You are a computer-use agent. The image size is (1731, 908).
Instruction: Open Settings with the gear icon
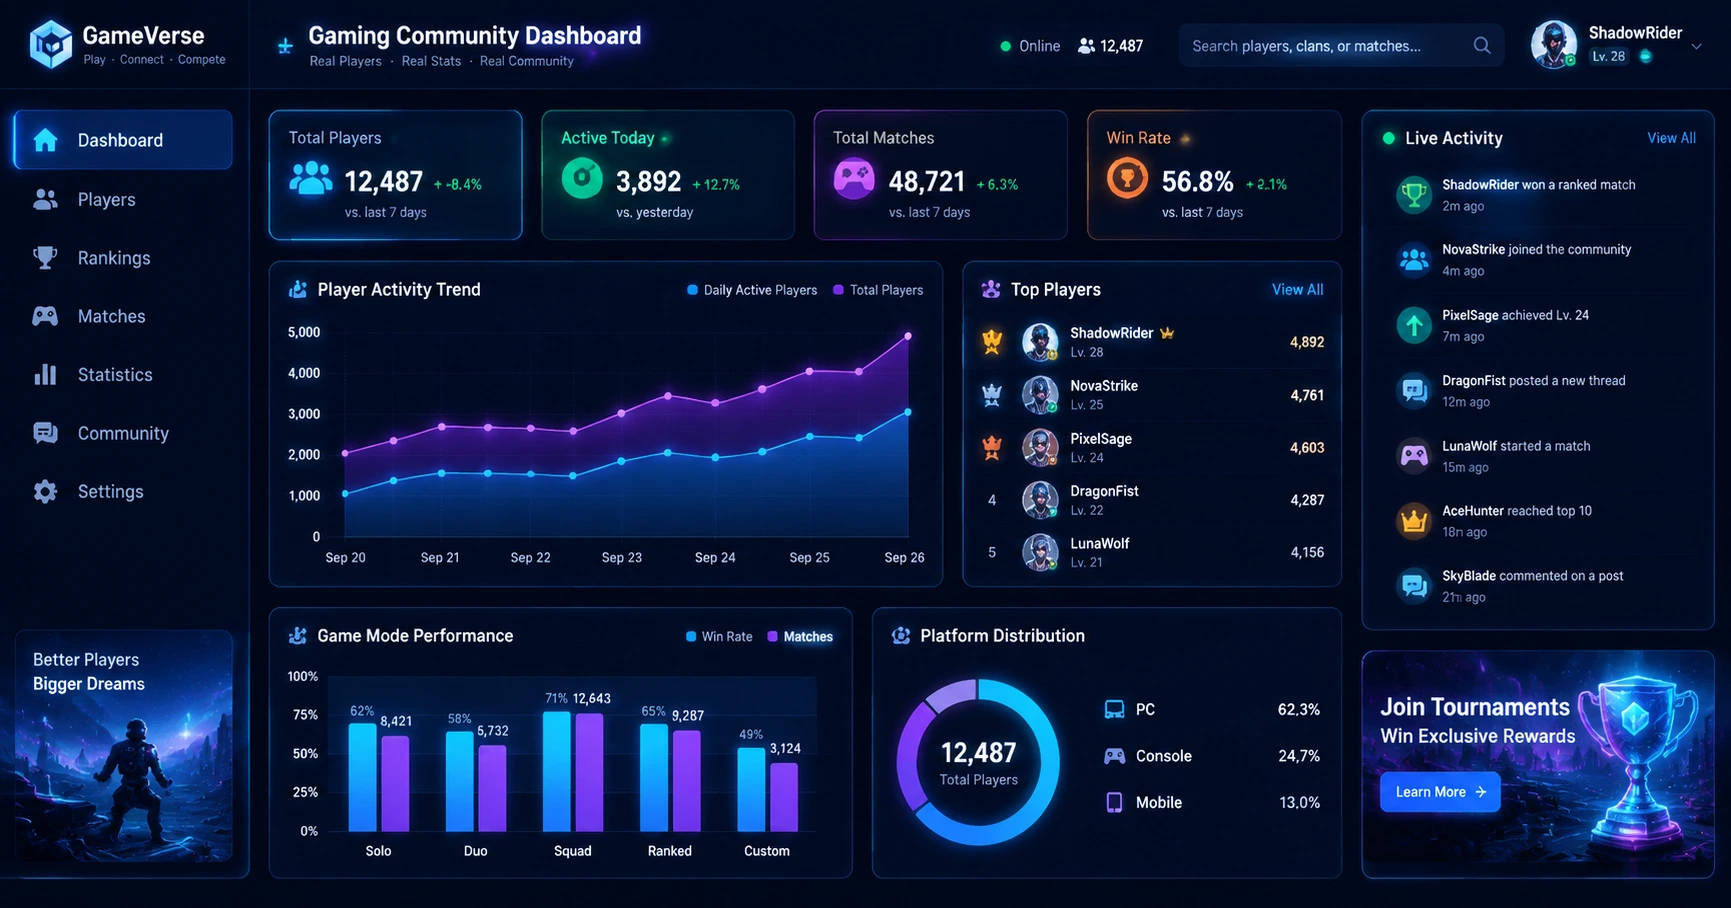coord(45,492)
